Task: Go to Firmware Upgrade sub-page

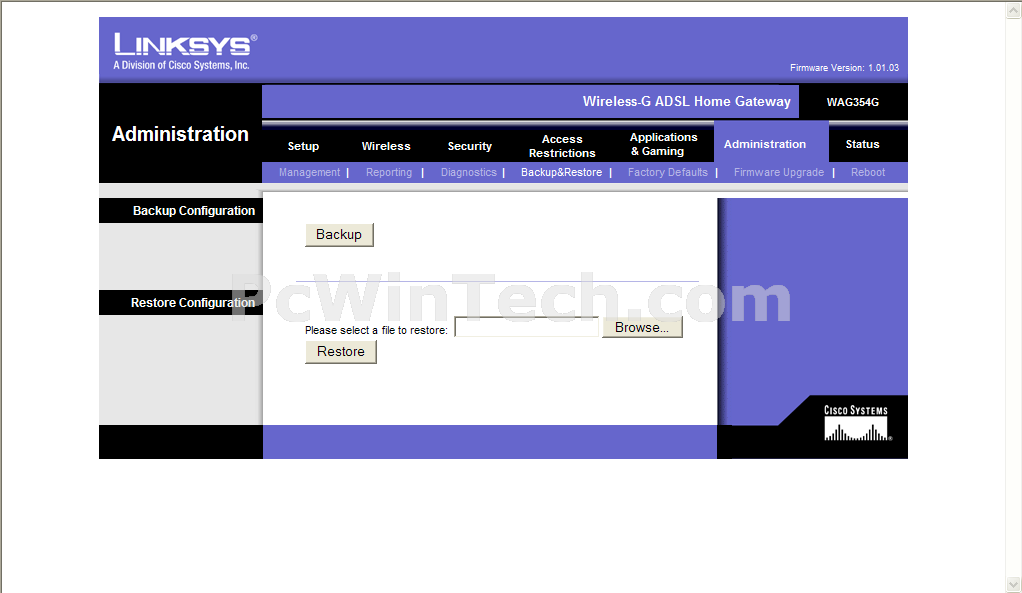Action: [779, 172]
